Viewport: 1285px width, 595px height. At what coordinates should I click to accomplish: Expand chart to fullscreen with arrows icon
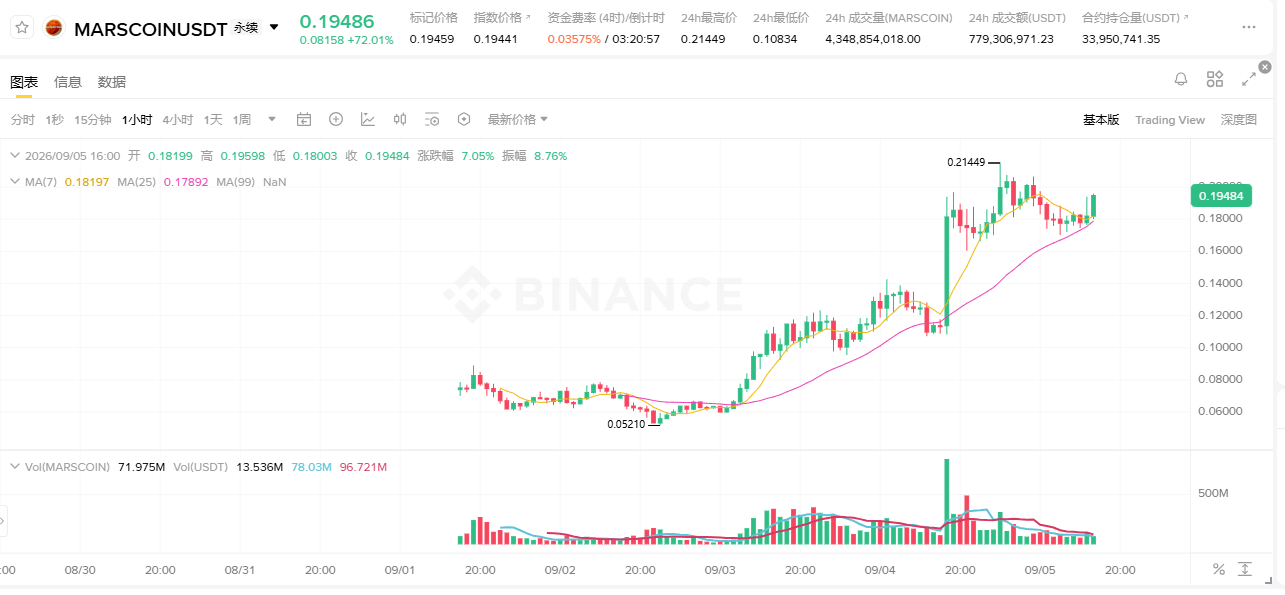1249,79
